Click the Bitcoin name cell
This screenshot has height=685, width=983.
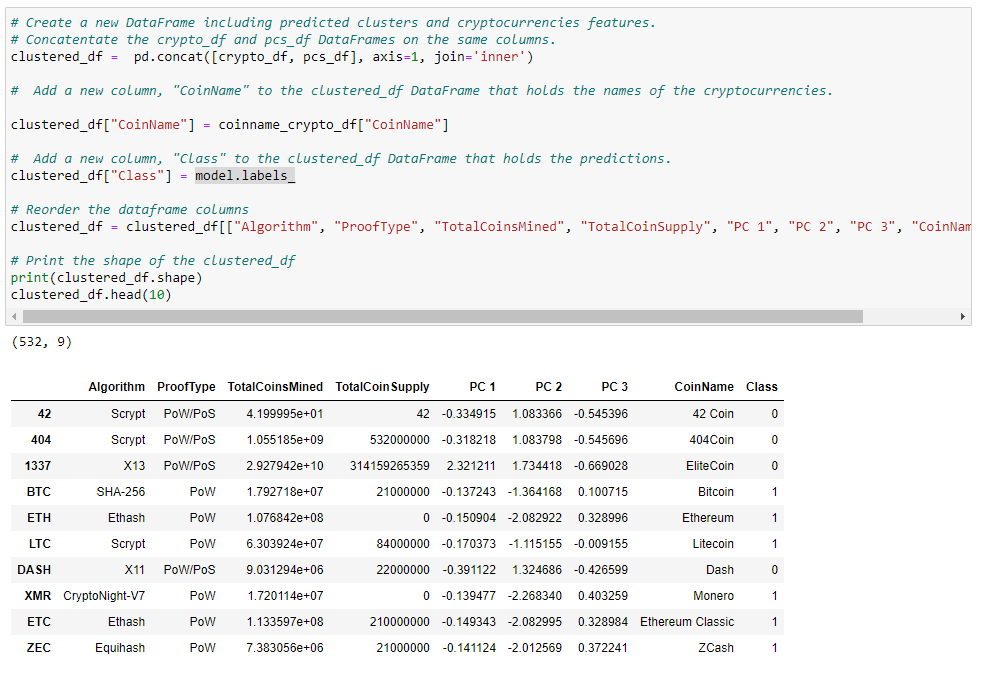point(716,492)
